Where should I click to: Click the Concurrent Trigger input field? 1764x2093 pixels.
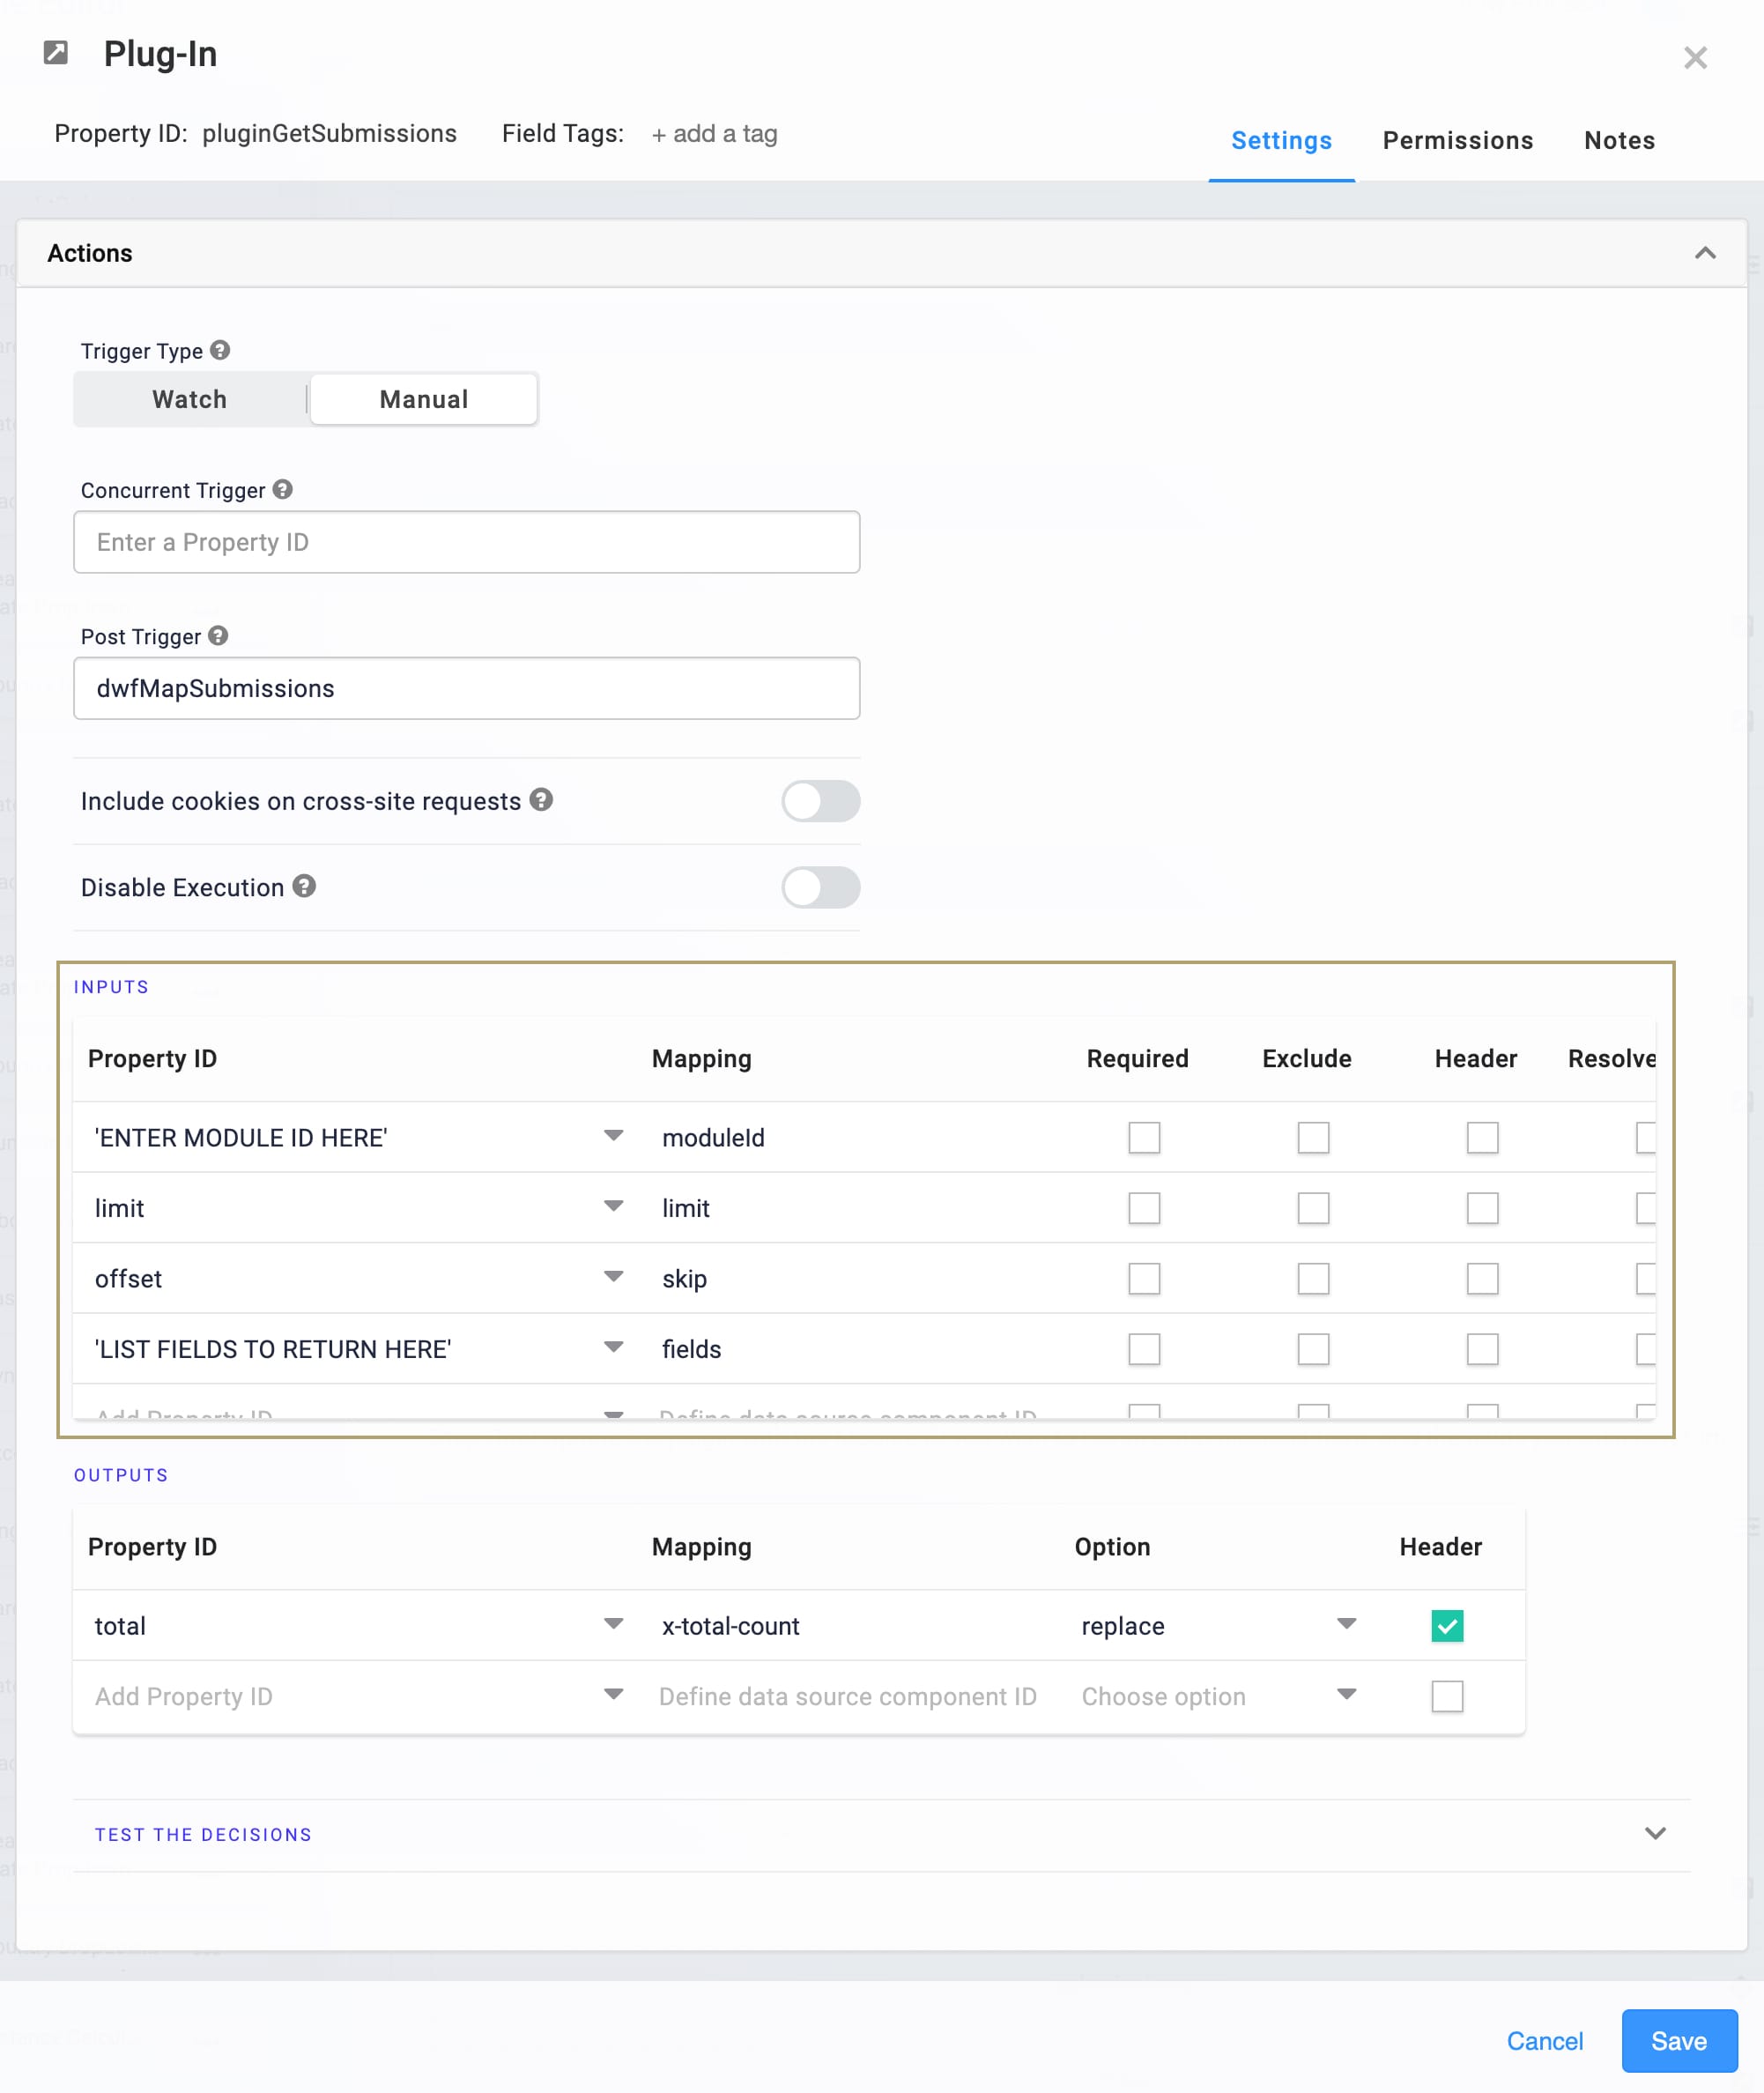coord(467,542)
